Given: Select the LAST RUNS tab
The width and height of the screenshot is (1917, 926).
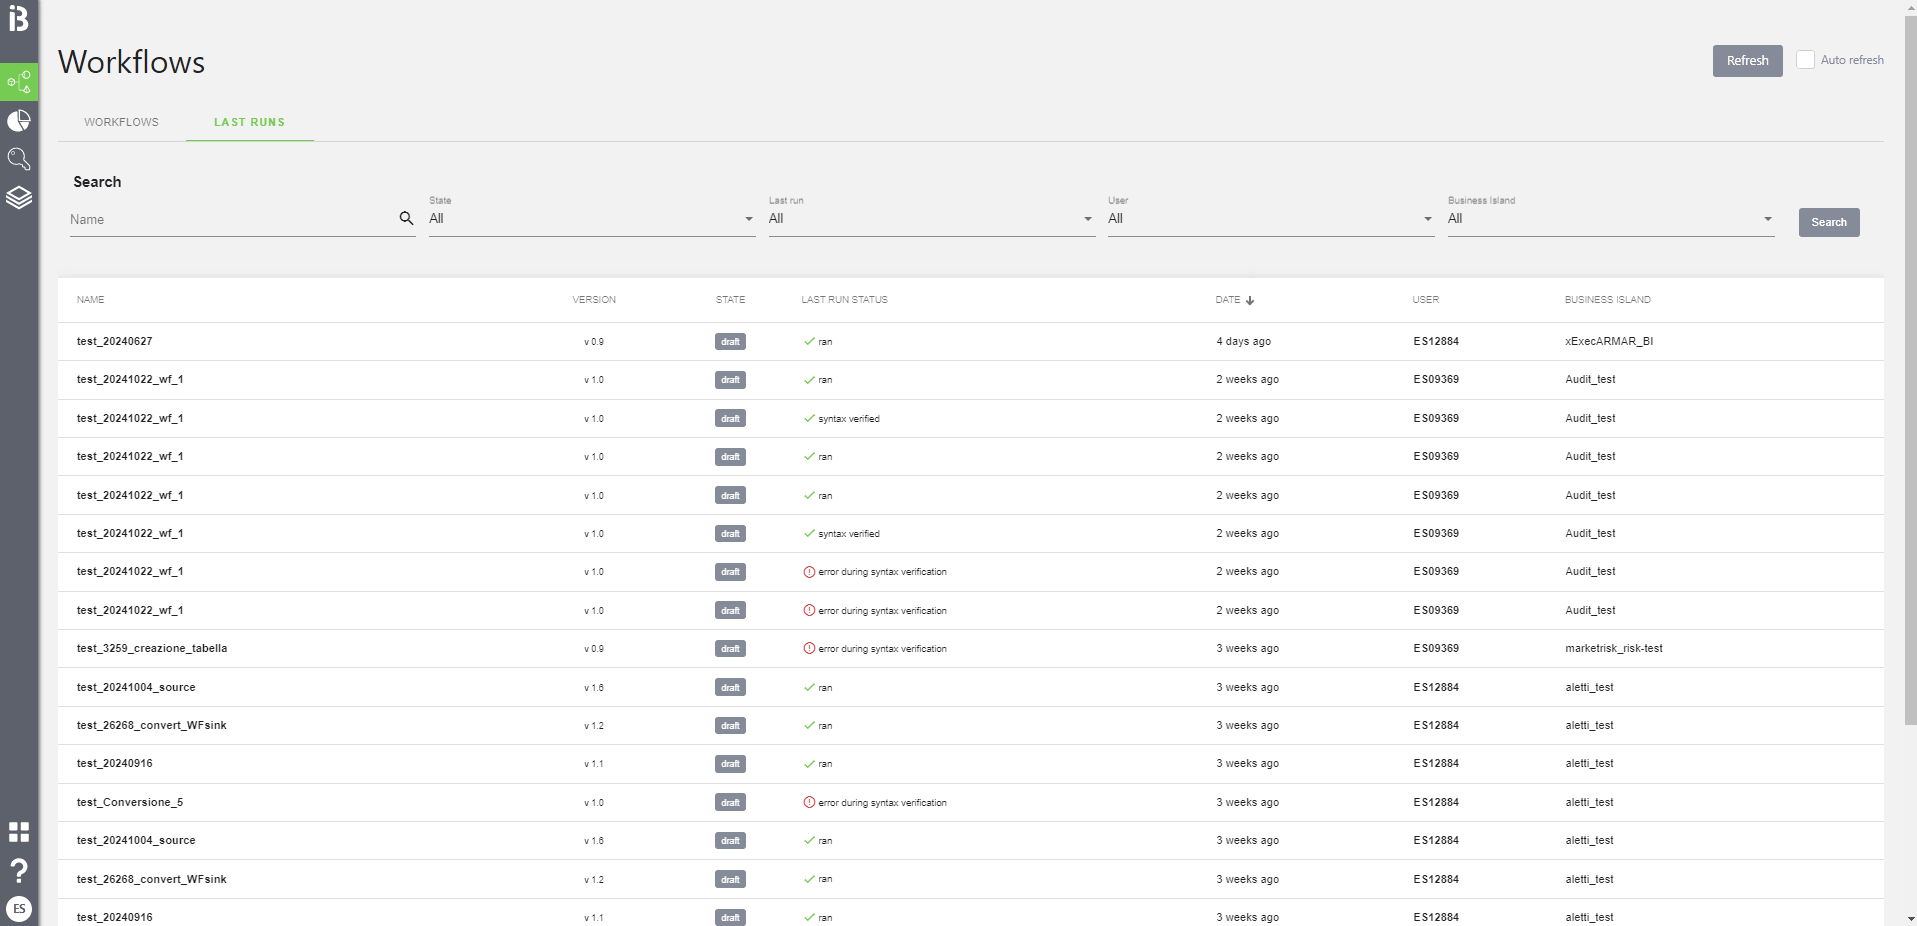Looking at the screenshot, I should (249, 121).
